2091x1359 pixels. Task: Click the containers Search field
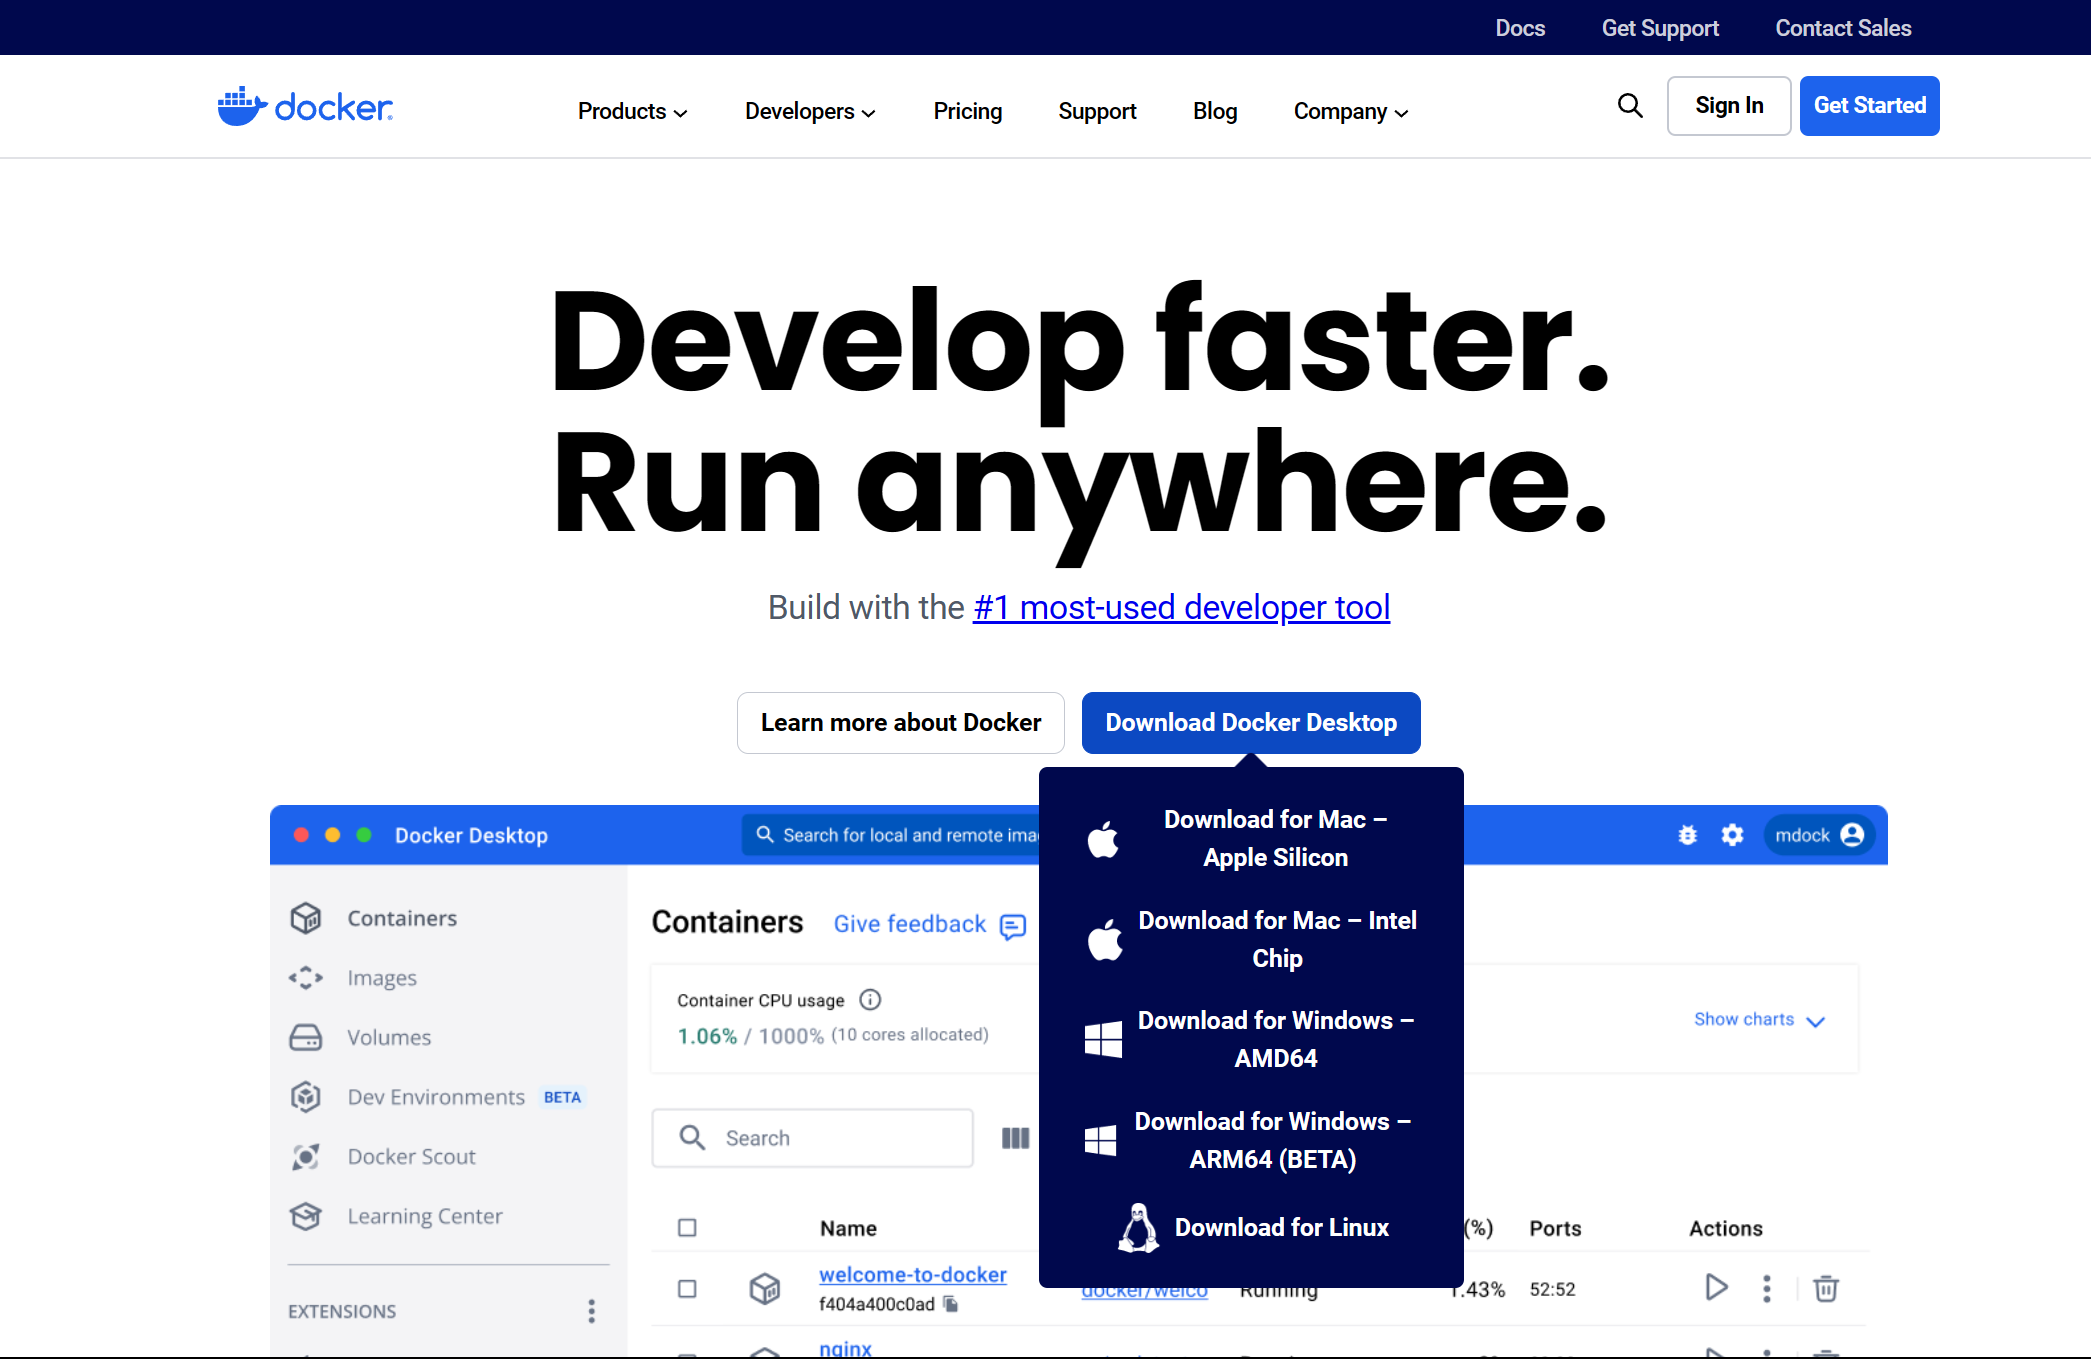pyautogui.click(x=812, y=1138)
